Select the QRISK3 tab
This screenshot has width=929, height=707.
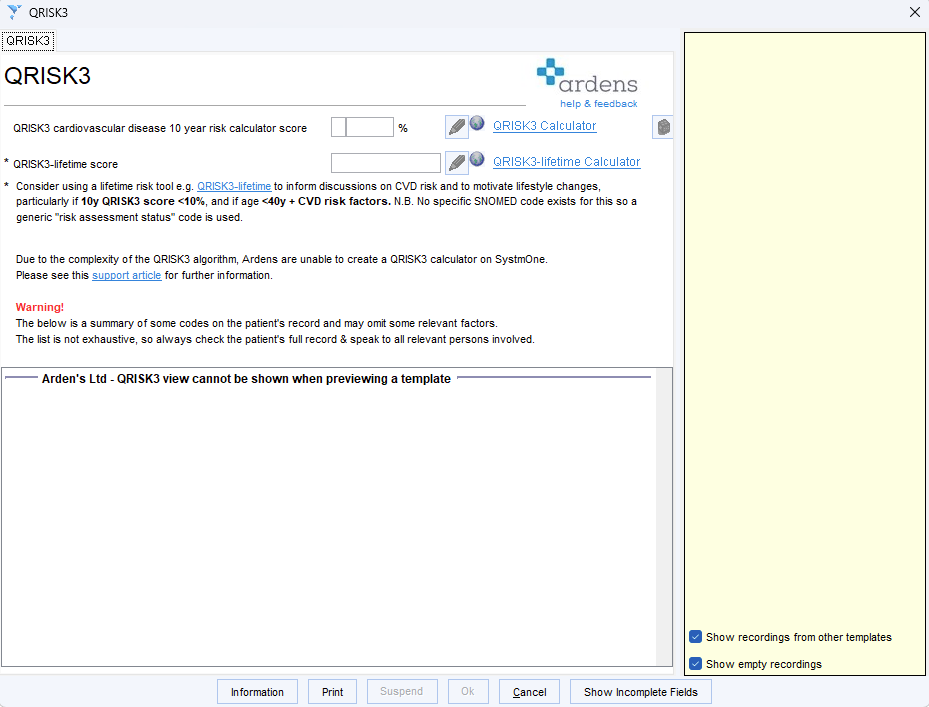(x=28, y=41)
